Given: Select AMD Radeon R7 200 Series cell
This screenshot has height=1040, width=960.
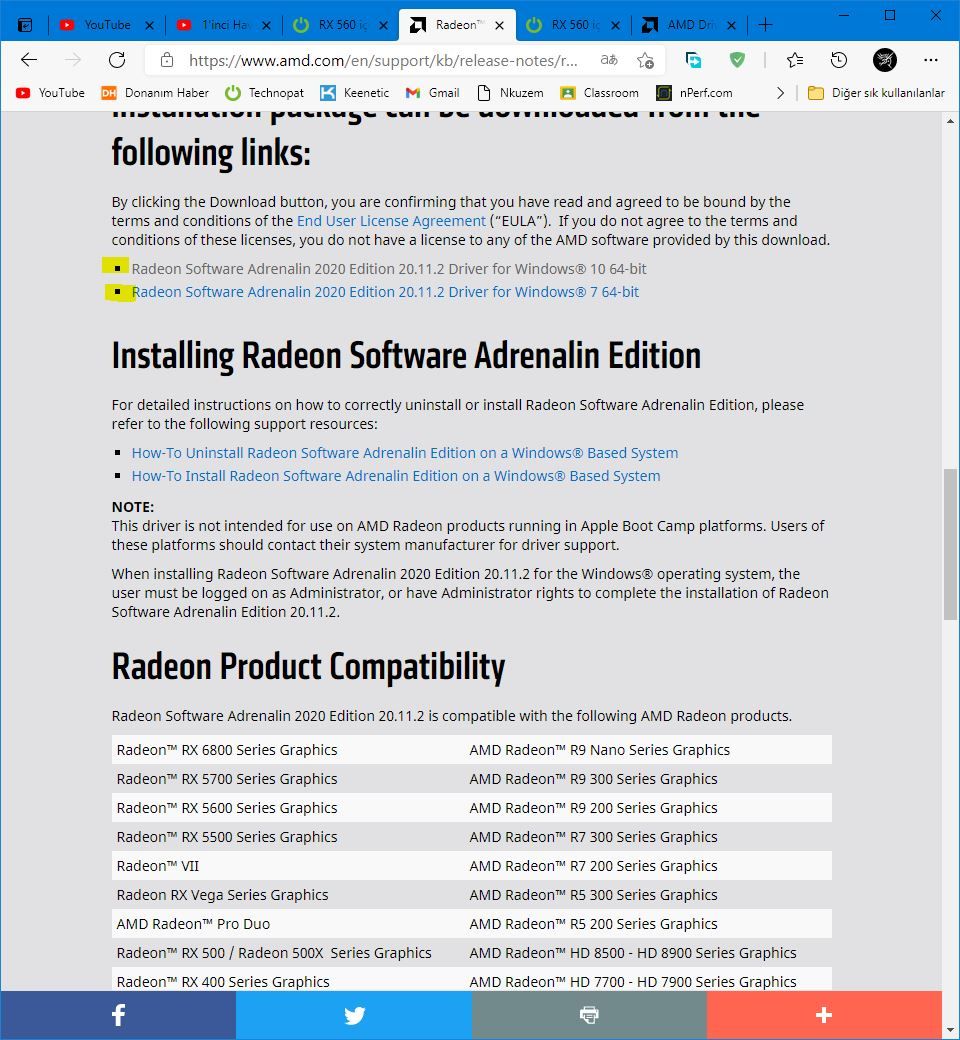Looking at the screenshot, I should [648, 866].
